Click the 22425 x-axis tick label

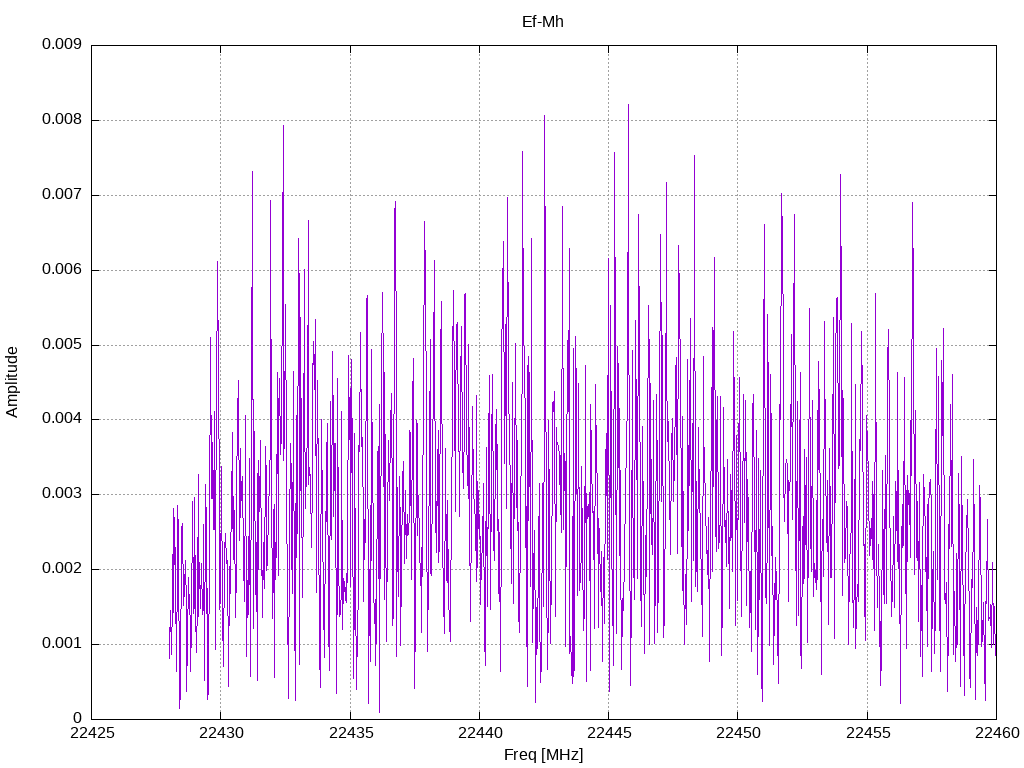92,733
